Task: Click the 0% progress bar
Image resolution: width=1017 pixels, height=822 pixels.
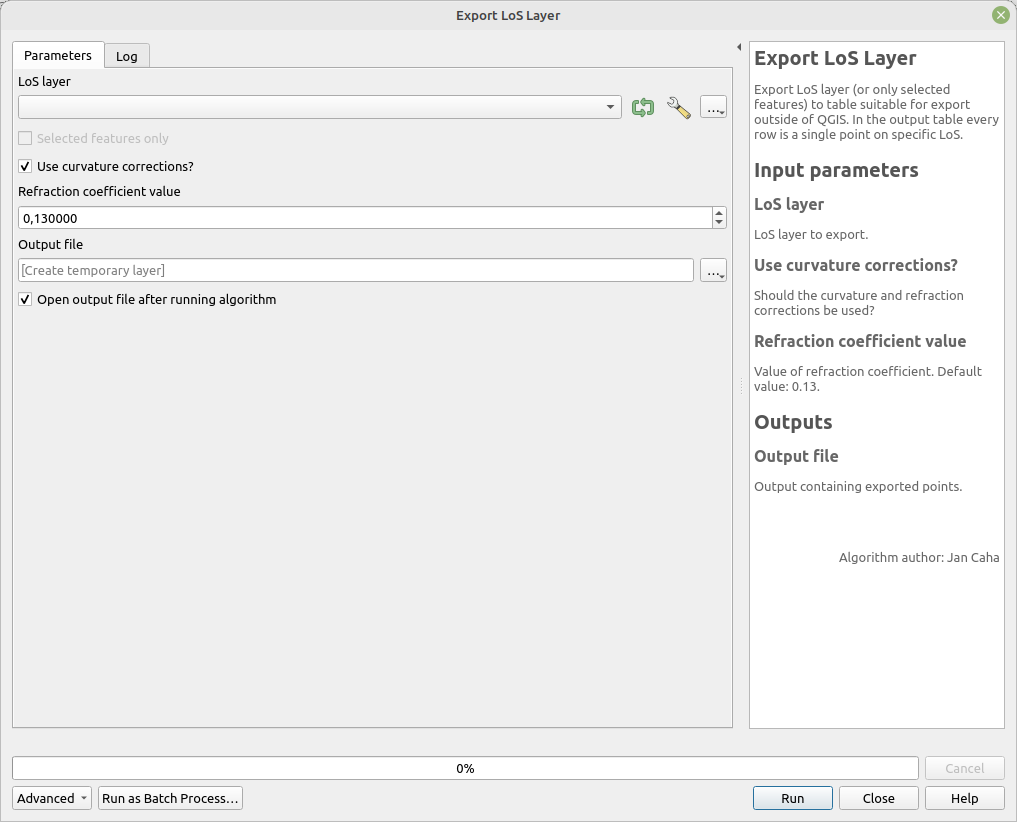Action: [465, 768]
